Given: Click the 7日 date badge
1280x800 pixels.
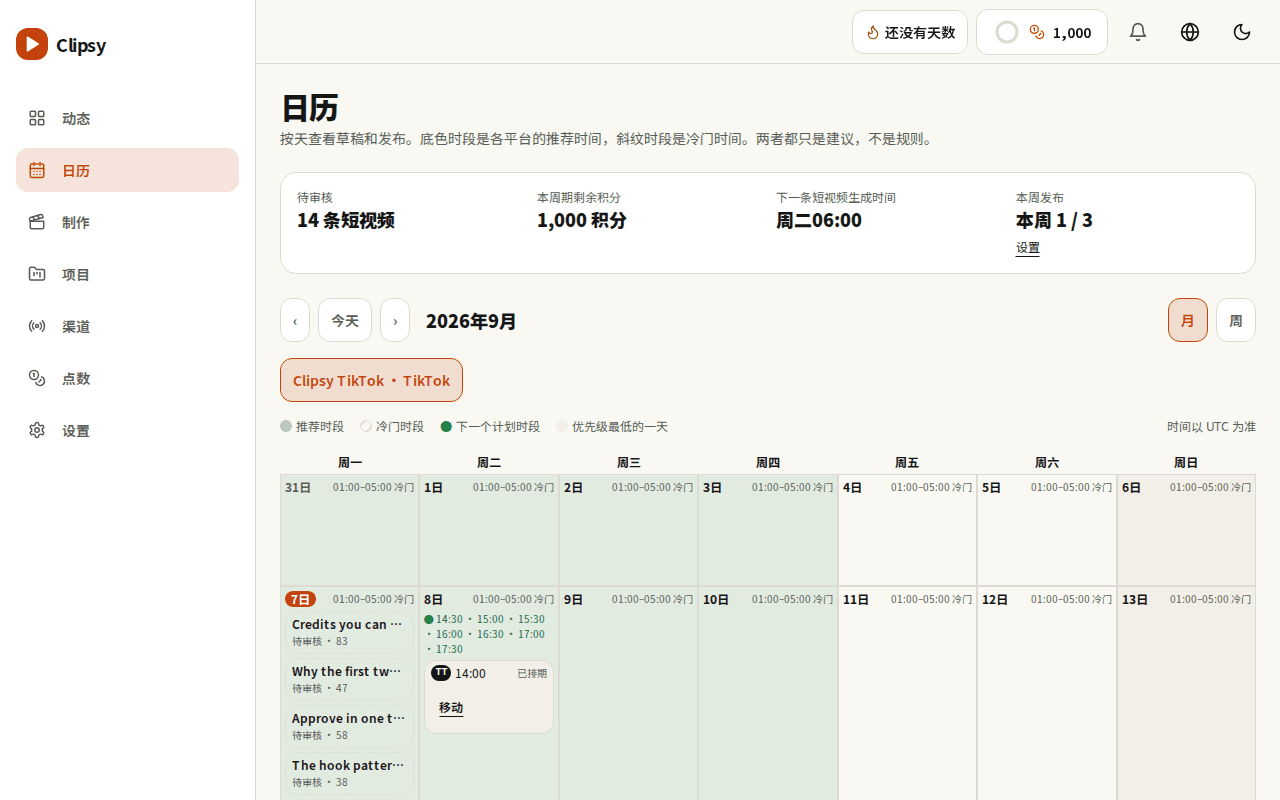Looking at the screenshot, I should [300, 599].
